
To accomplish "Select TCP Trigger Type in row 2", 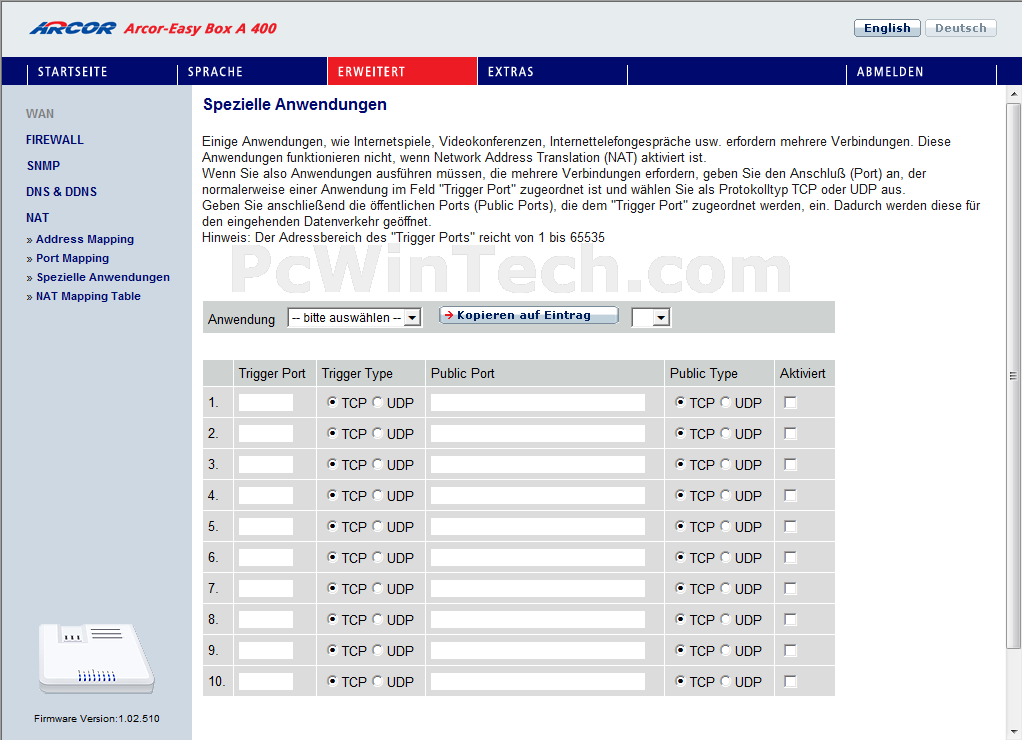I will pos(332,433).
